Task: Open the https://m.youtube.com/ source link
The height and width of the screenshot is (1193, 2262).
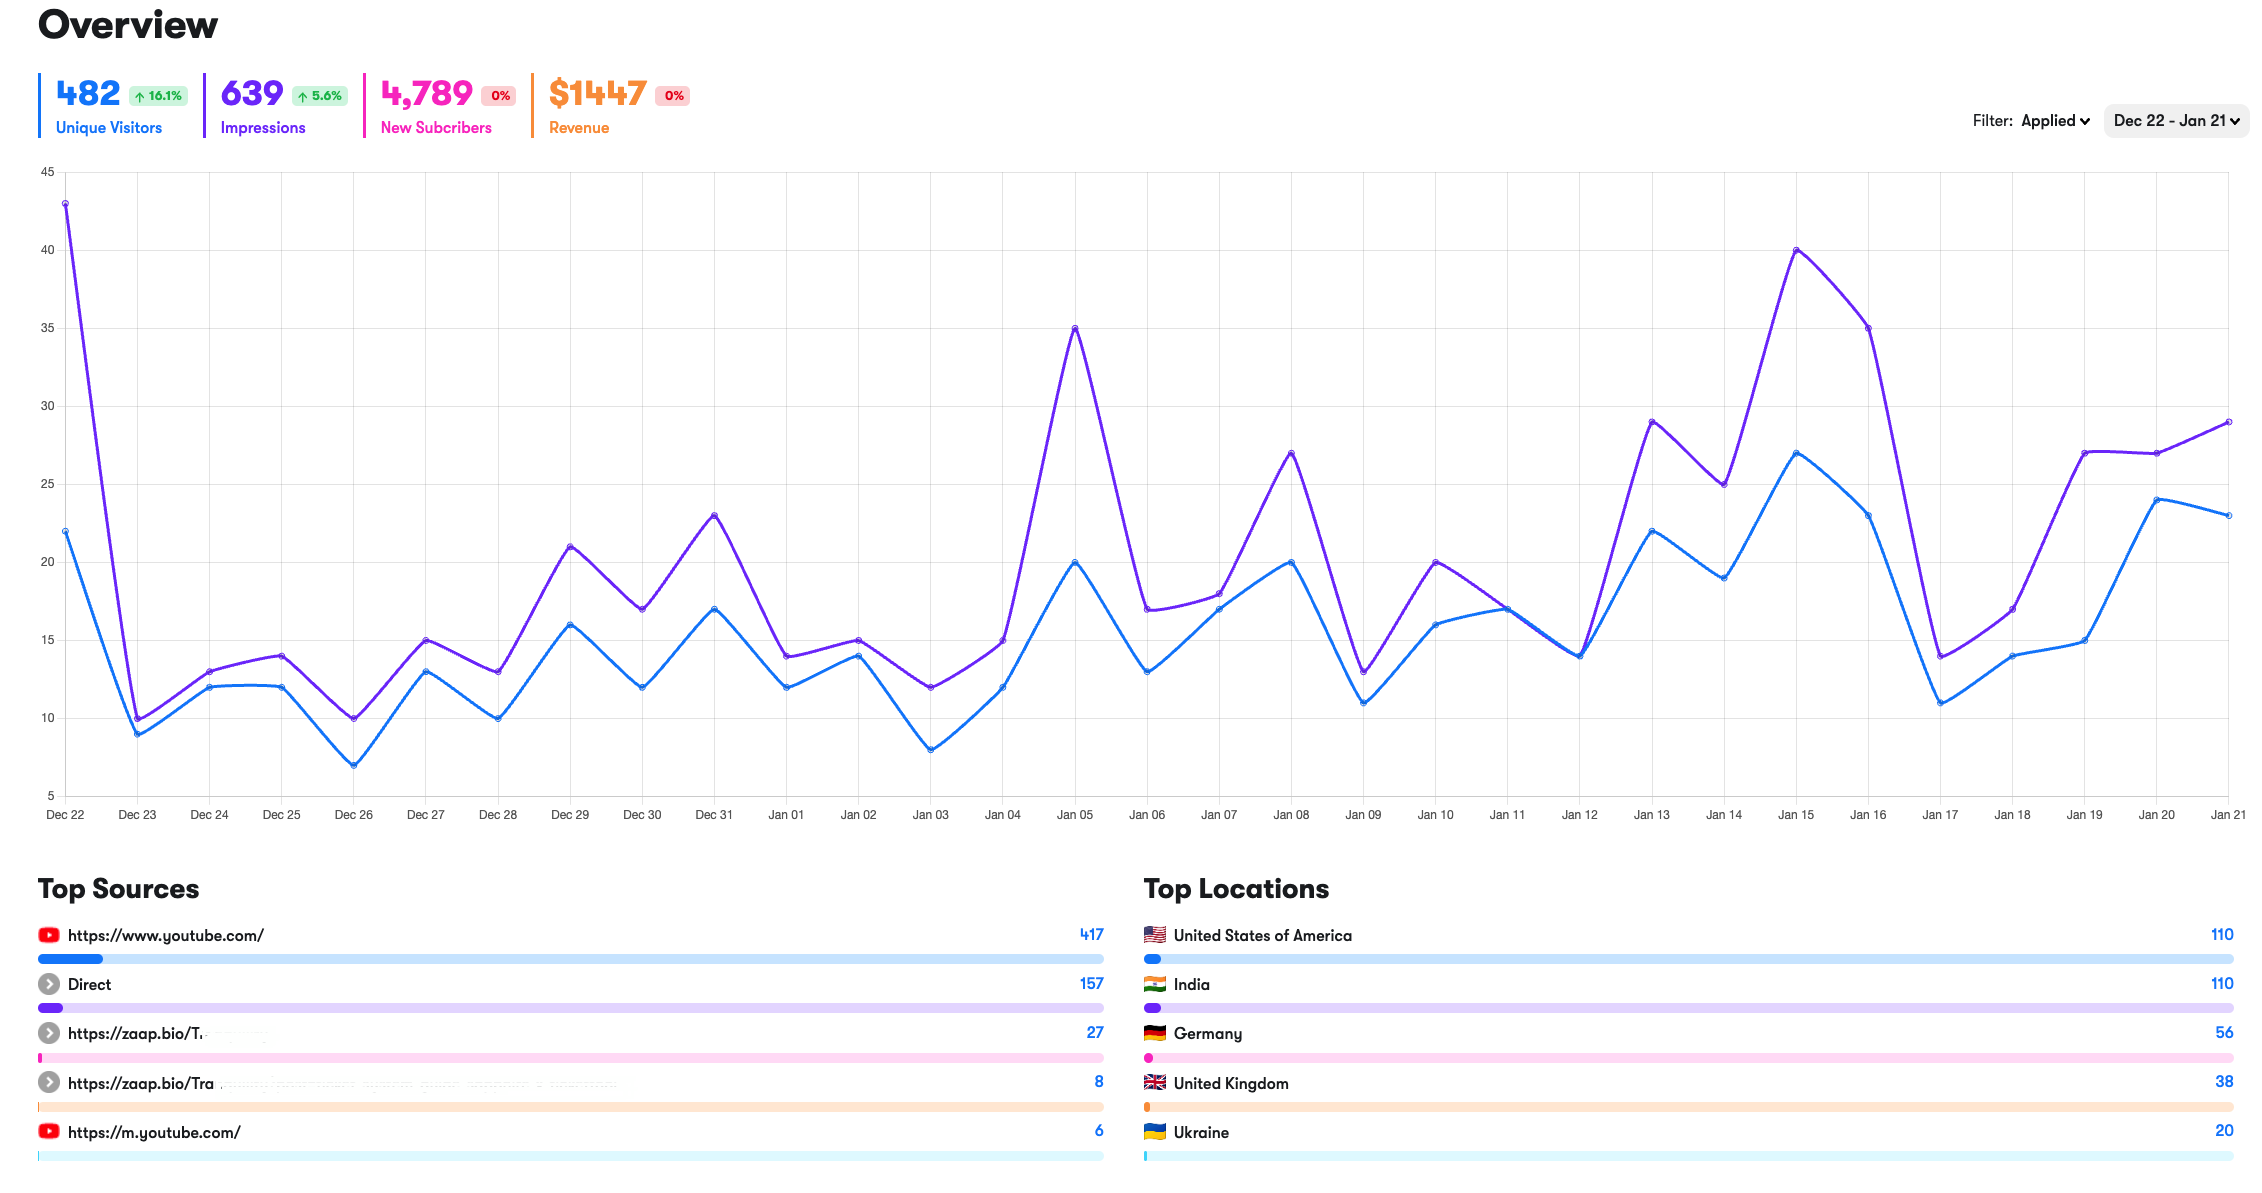Action: pos(154,1132)
